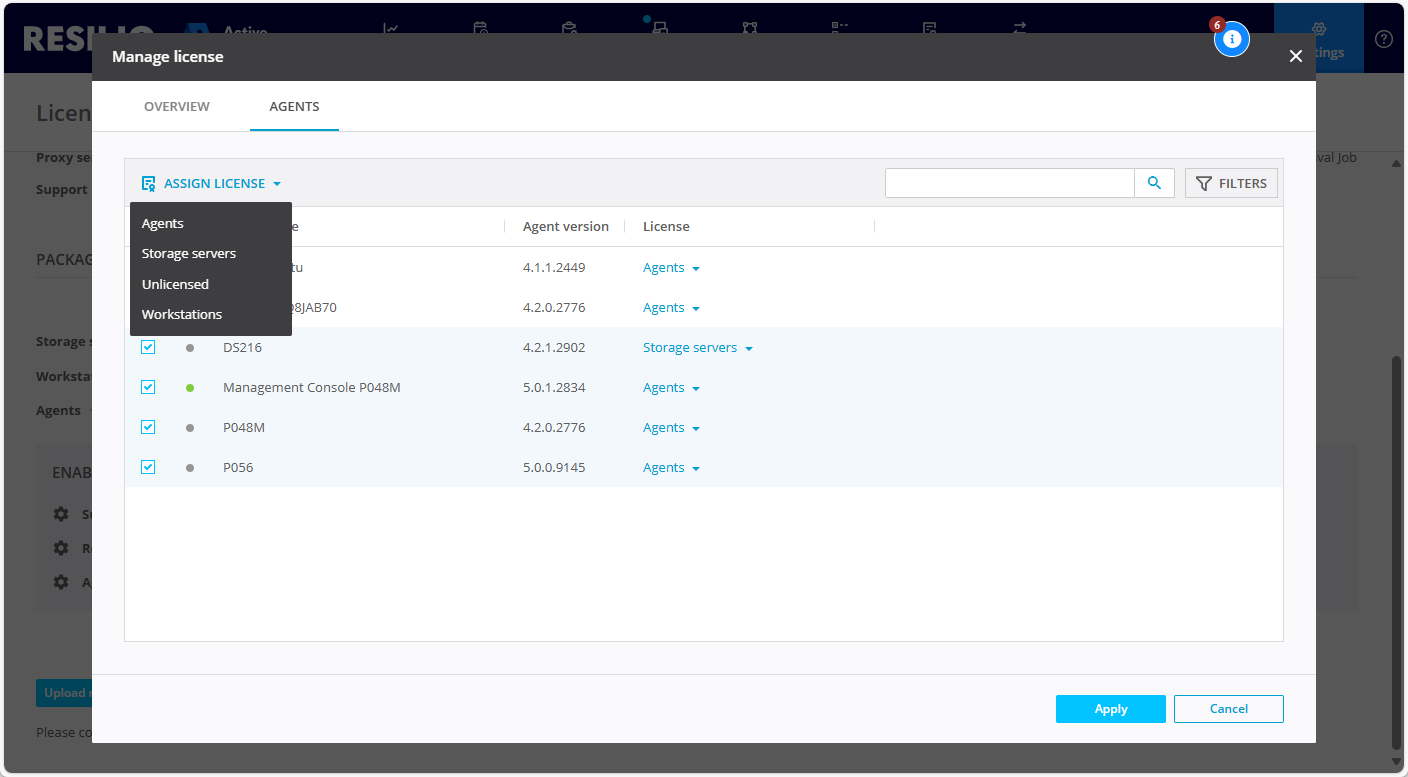1408x777 pixels.
Task: Click the sync transfers icon in top bar
Action: coord(1018,28)
